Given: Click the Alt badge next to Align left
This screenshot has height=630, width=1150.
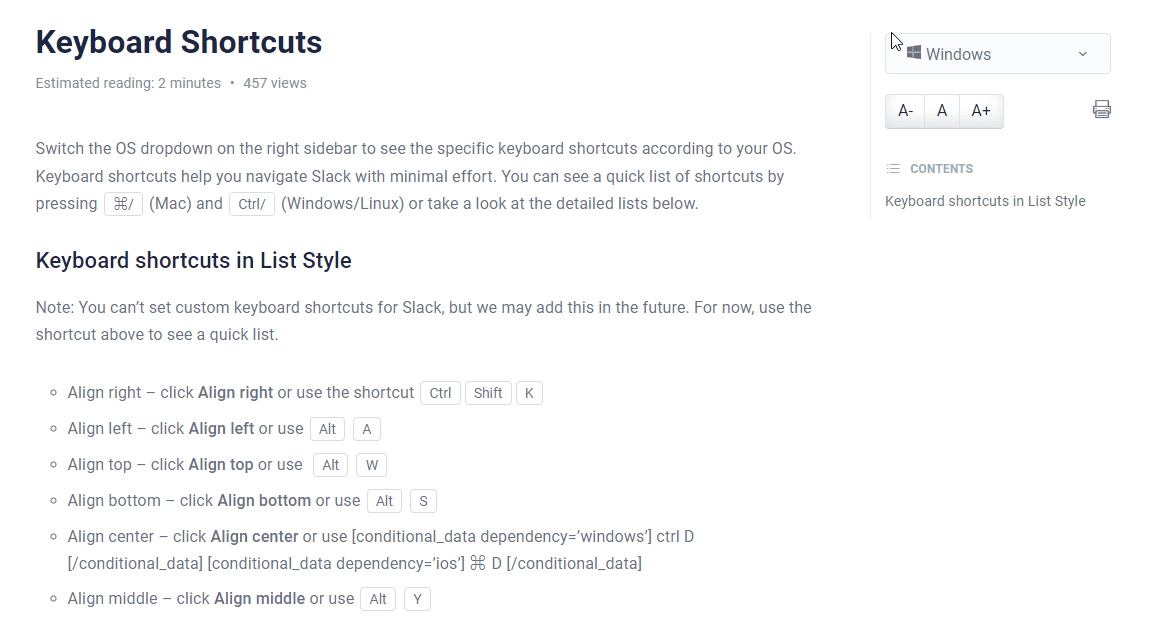Looking at the screenshot, I should [x=327, y=428].
